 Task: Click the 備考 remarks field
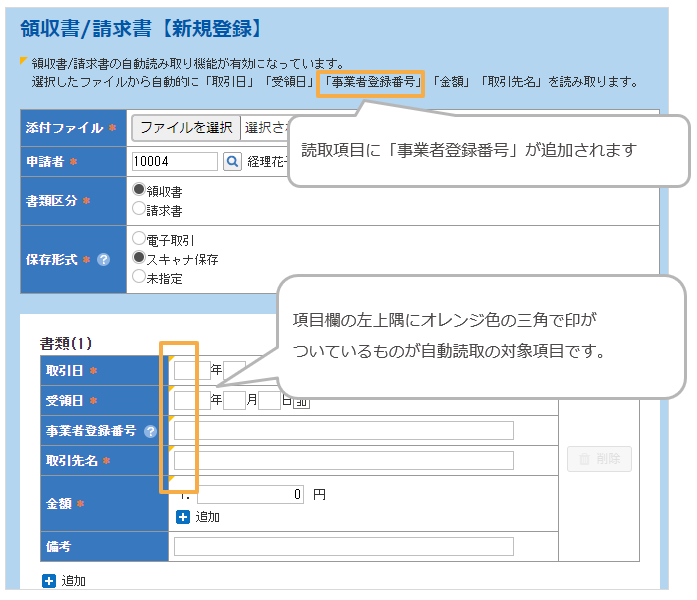pos(343,547)
